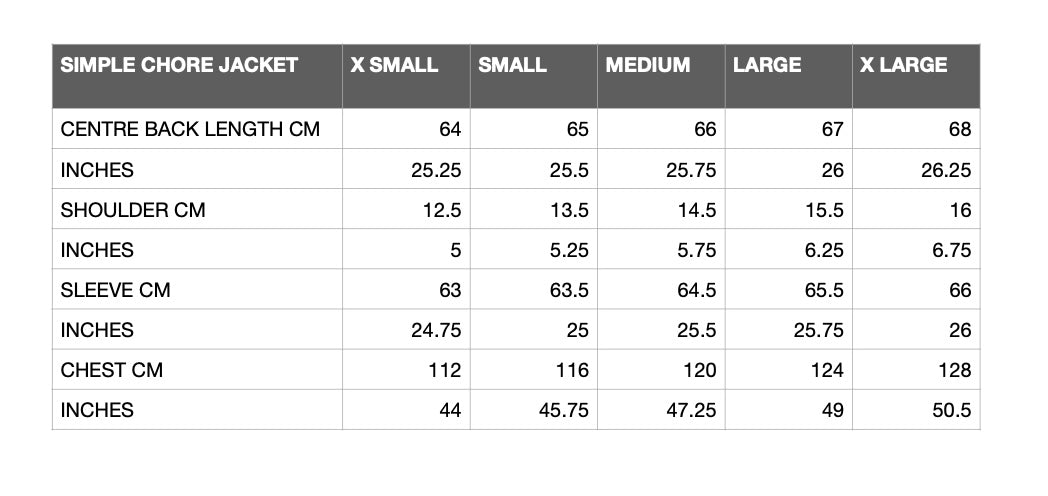Click the SLEEVE CM row label

(197, 289)
